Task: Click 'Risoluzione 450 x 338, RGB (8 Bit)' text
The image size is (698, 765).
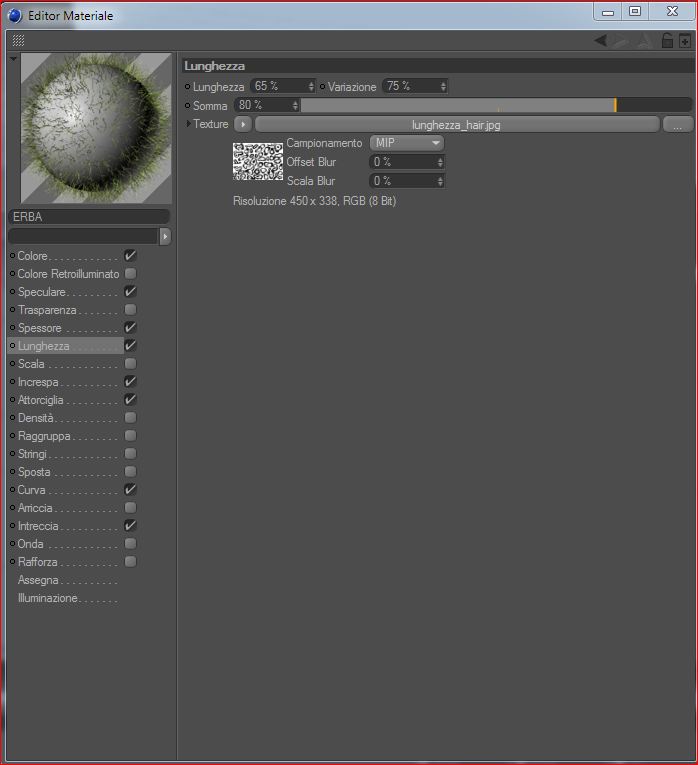Action: (315, 201)
